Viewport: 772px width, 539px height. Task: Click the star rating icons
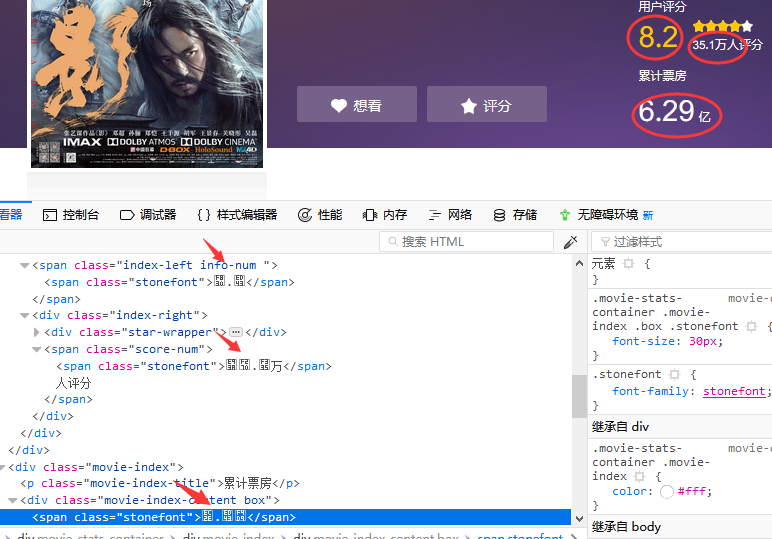pos(723,26)
